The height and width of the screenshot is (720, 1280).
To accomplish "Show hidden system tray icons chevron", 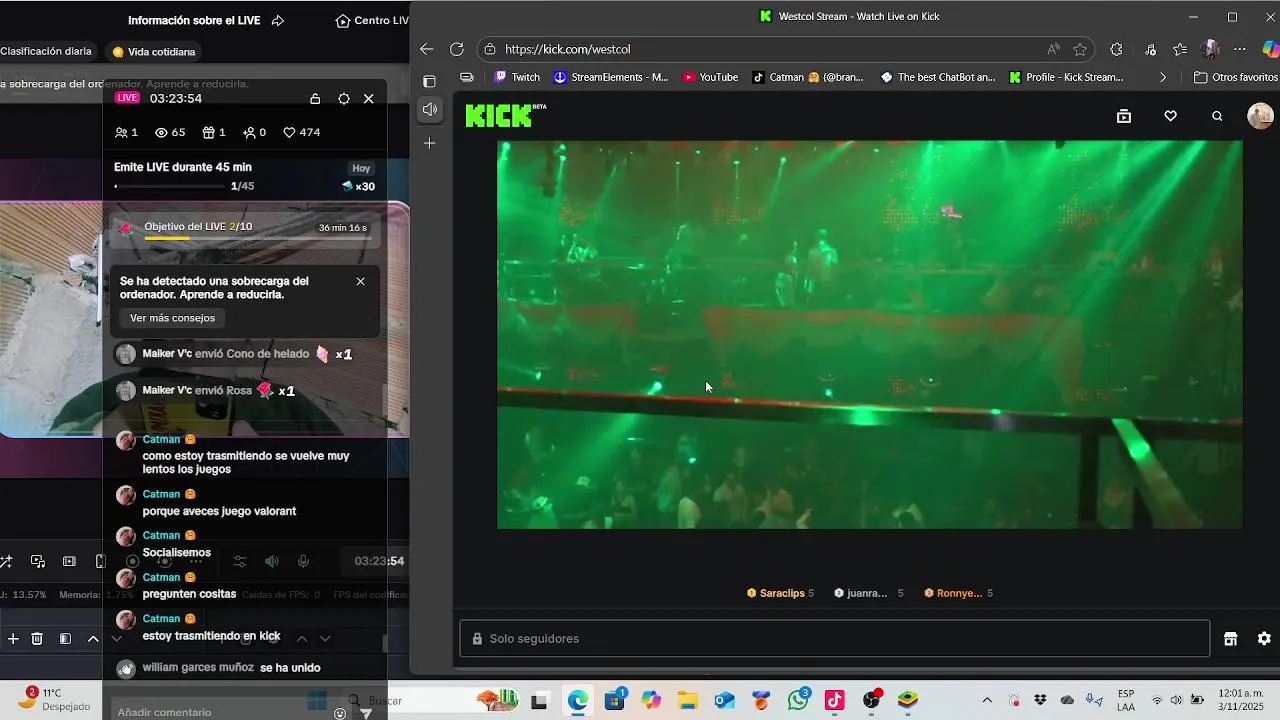I will pos(987,700).
